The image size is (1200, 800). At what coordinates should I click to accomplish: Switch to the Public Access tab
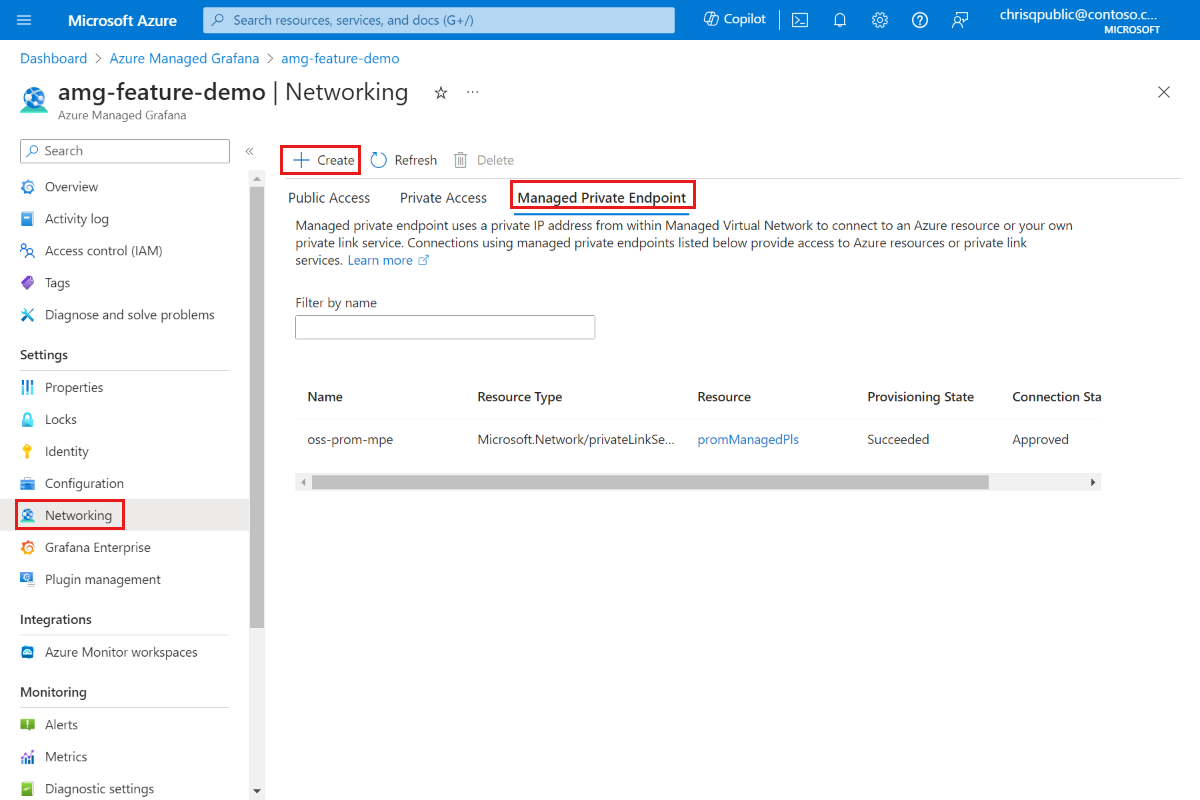328,197
